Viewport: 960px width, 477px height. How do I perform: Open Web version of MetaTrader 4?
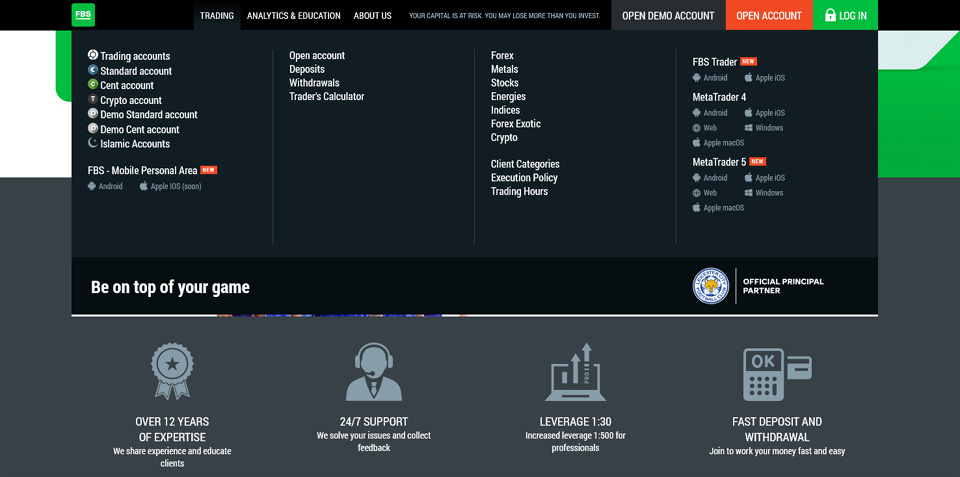tap(705, 128)
